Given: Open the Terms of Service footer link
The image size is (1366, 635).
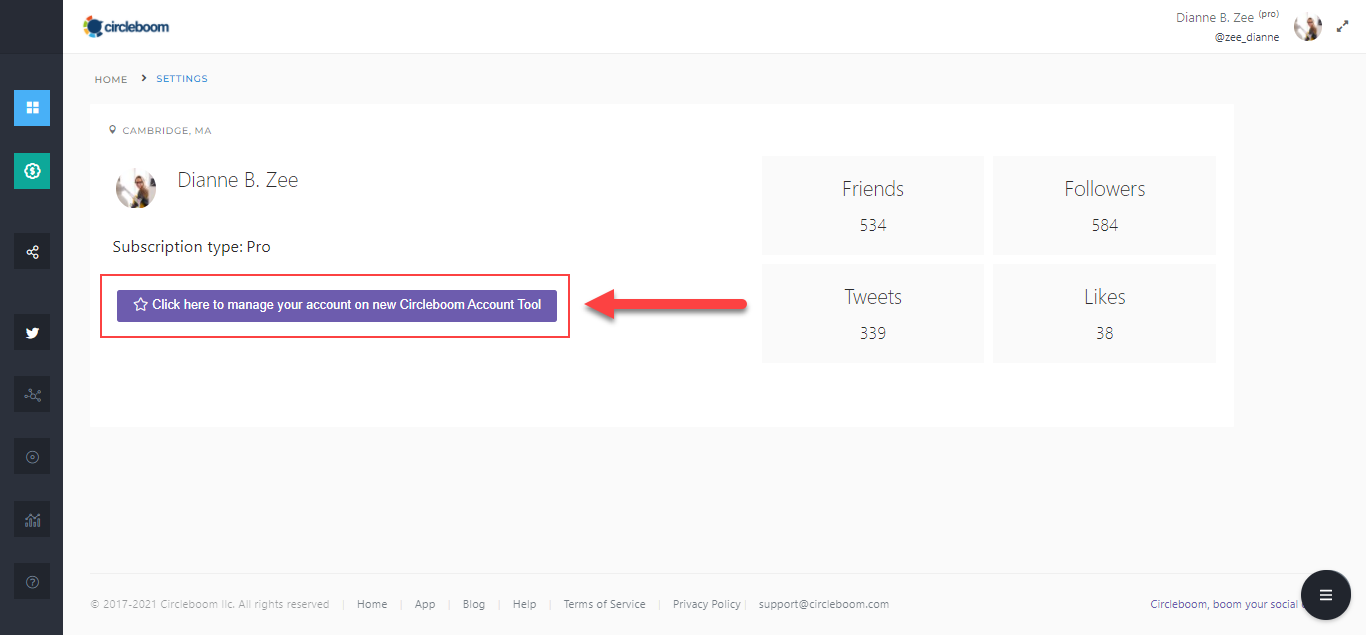Looking at the screenshot, I should click(604, 604).
